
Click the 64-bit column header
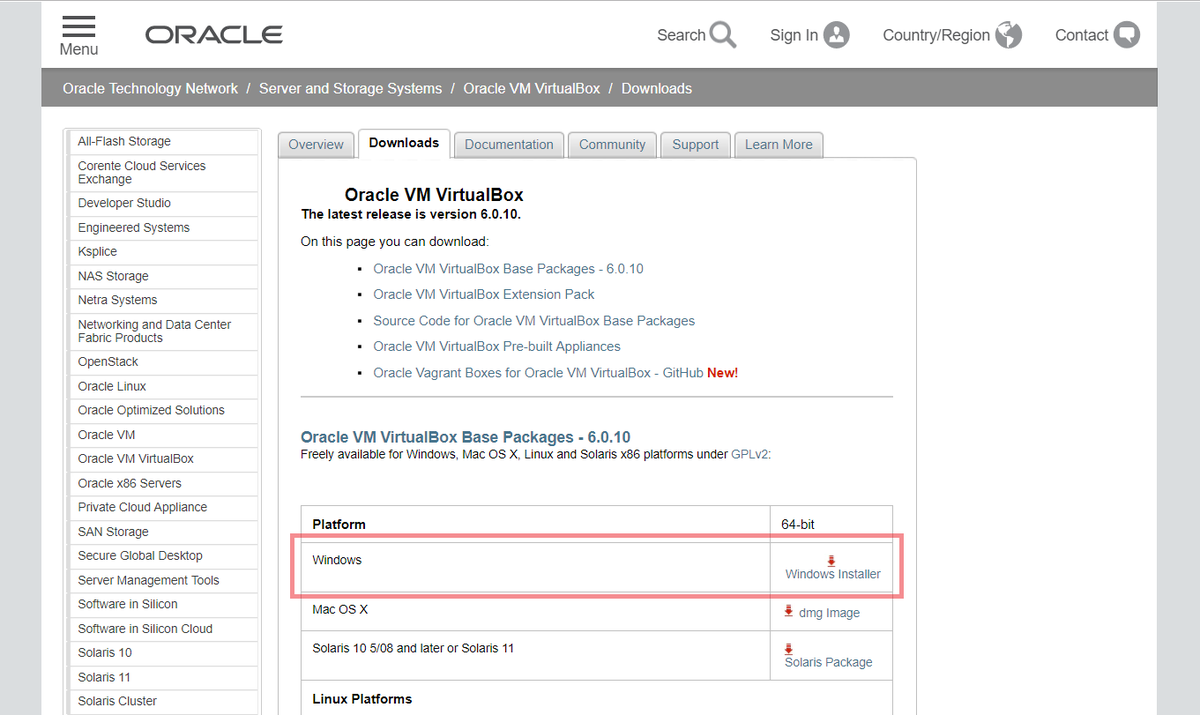pos(799,524)
